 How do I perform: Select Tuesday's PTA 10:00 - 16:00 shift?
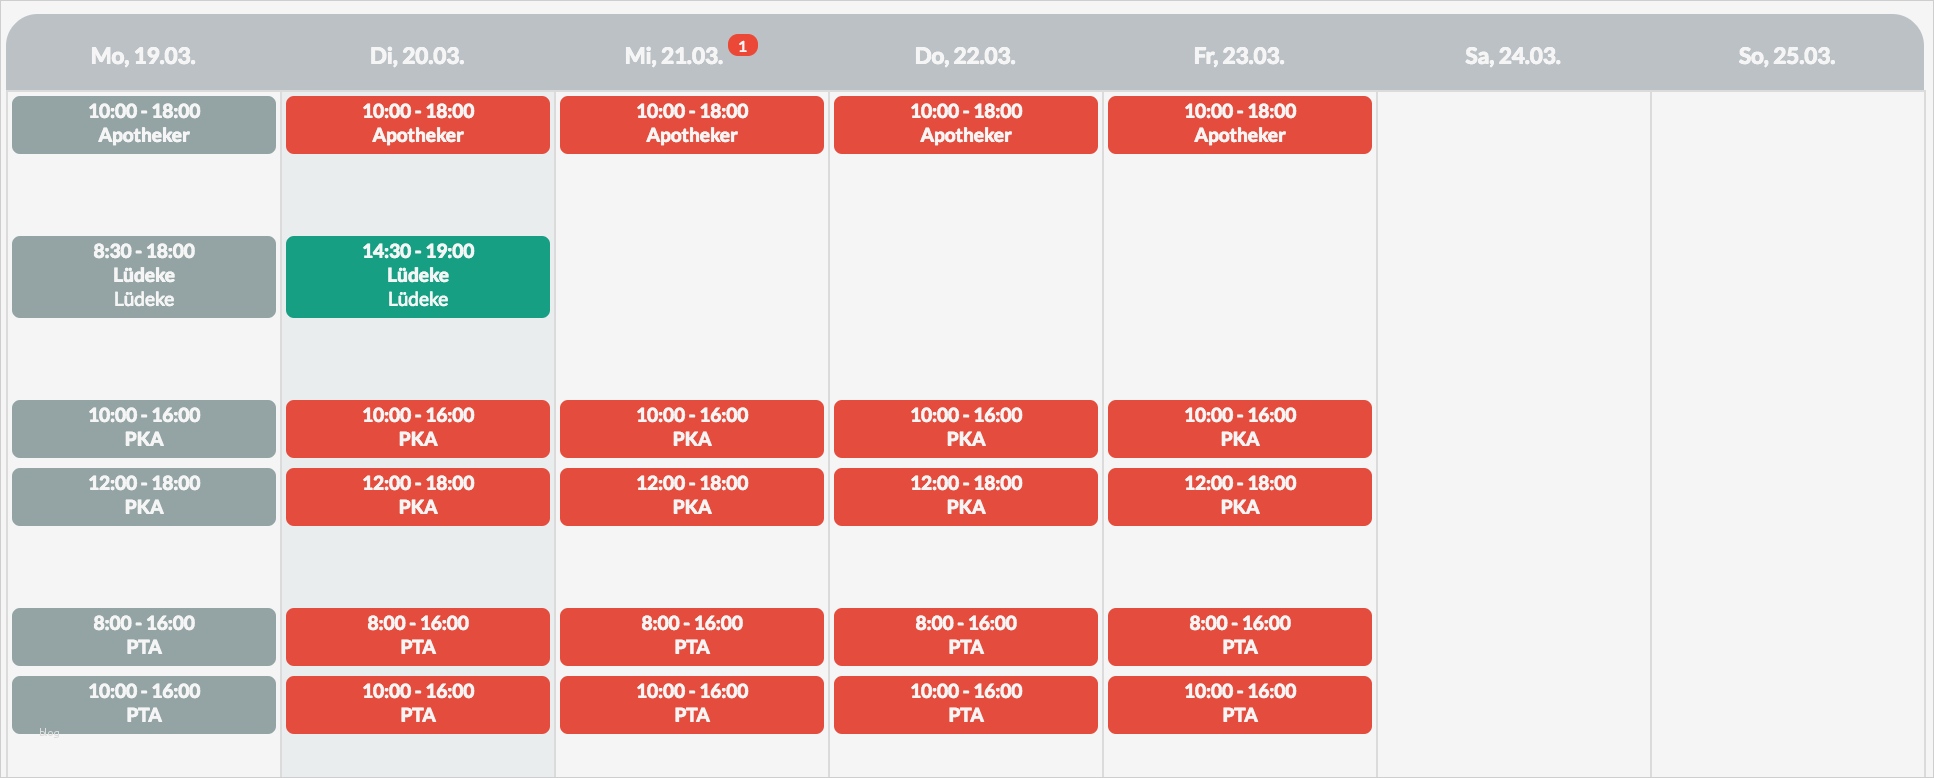tap(418, 704)
